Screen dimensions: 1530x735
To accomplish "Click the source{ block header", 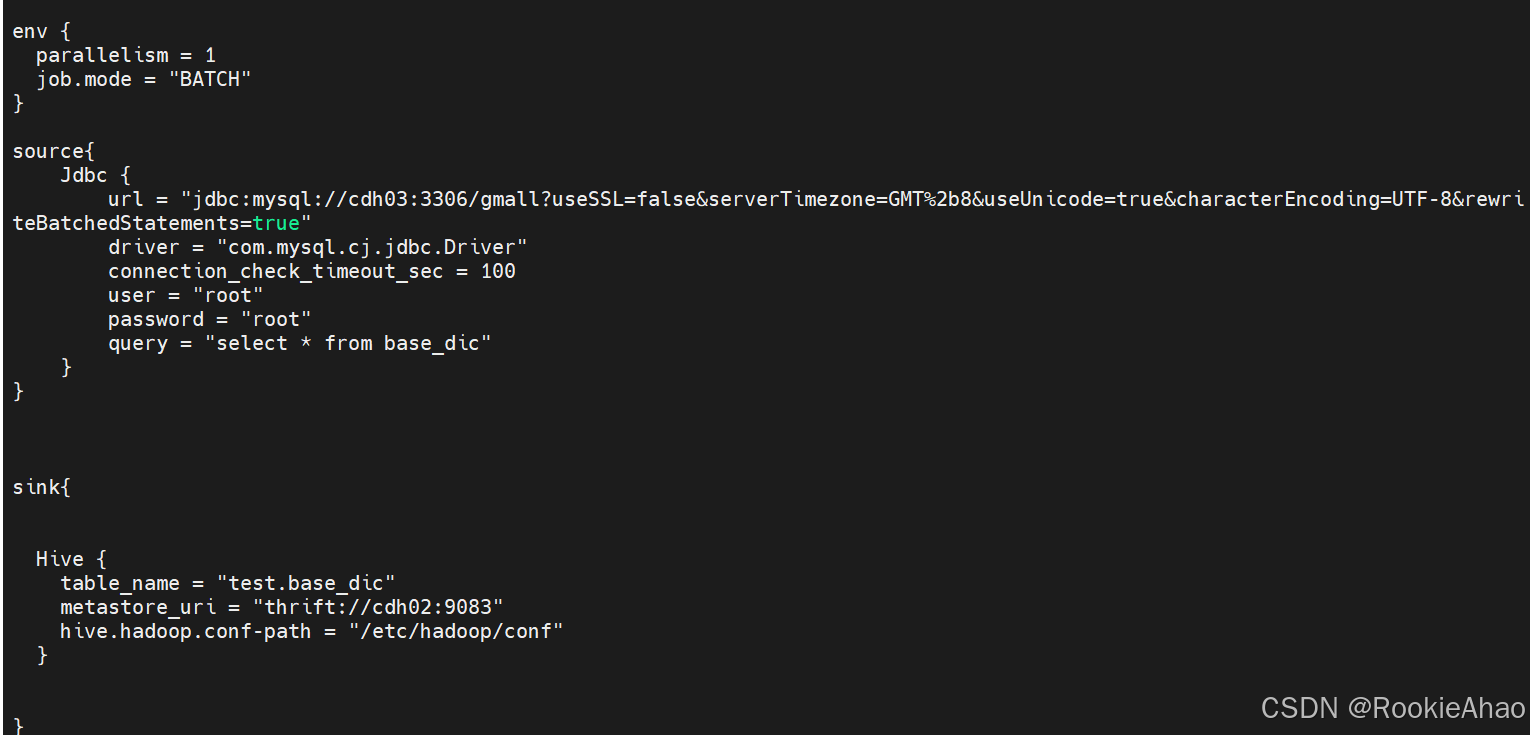I will [53, 151].
